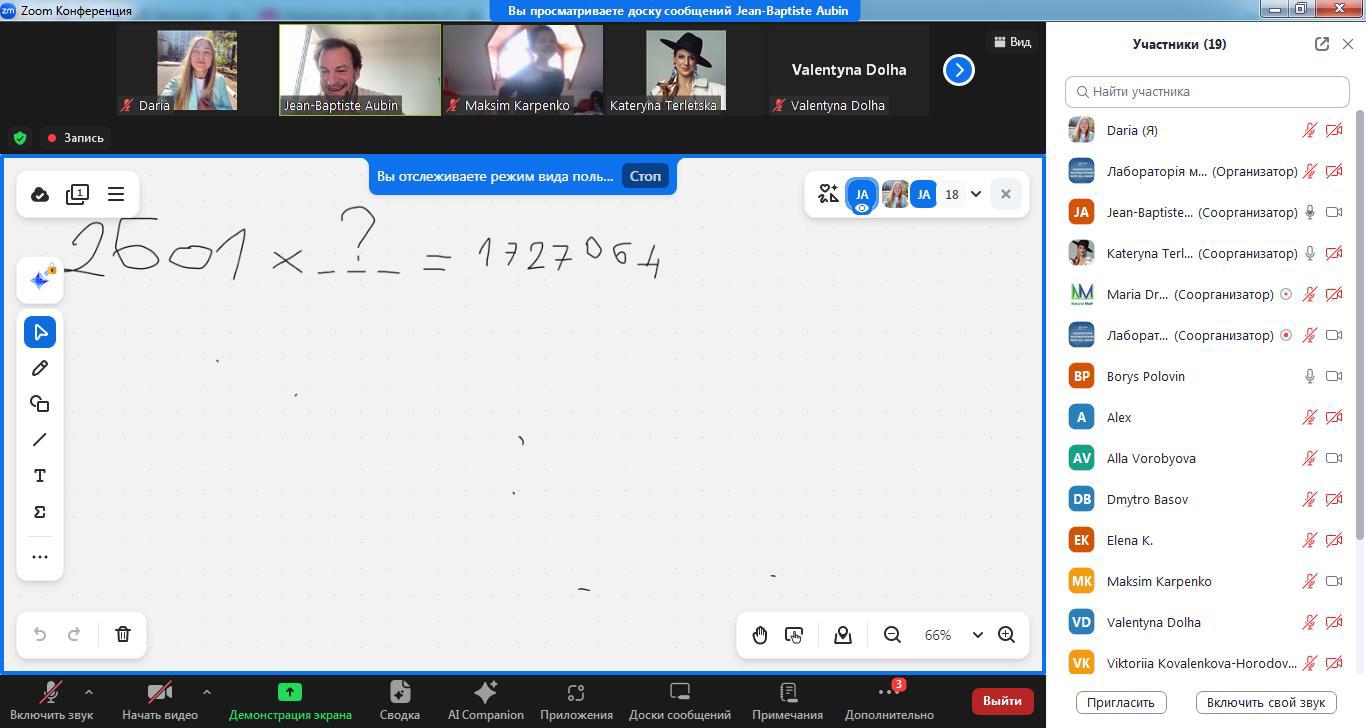This screenshot has width=1366, height=728.
Task: Toggle Jean-Baptiste follow view avatar
Action: point(861,194)
